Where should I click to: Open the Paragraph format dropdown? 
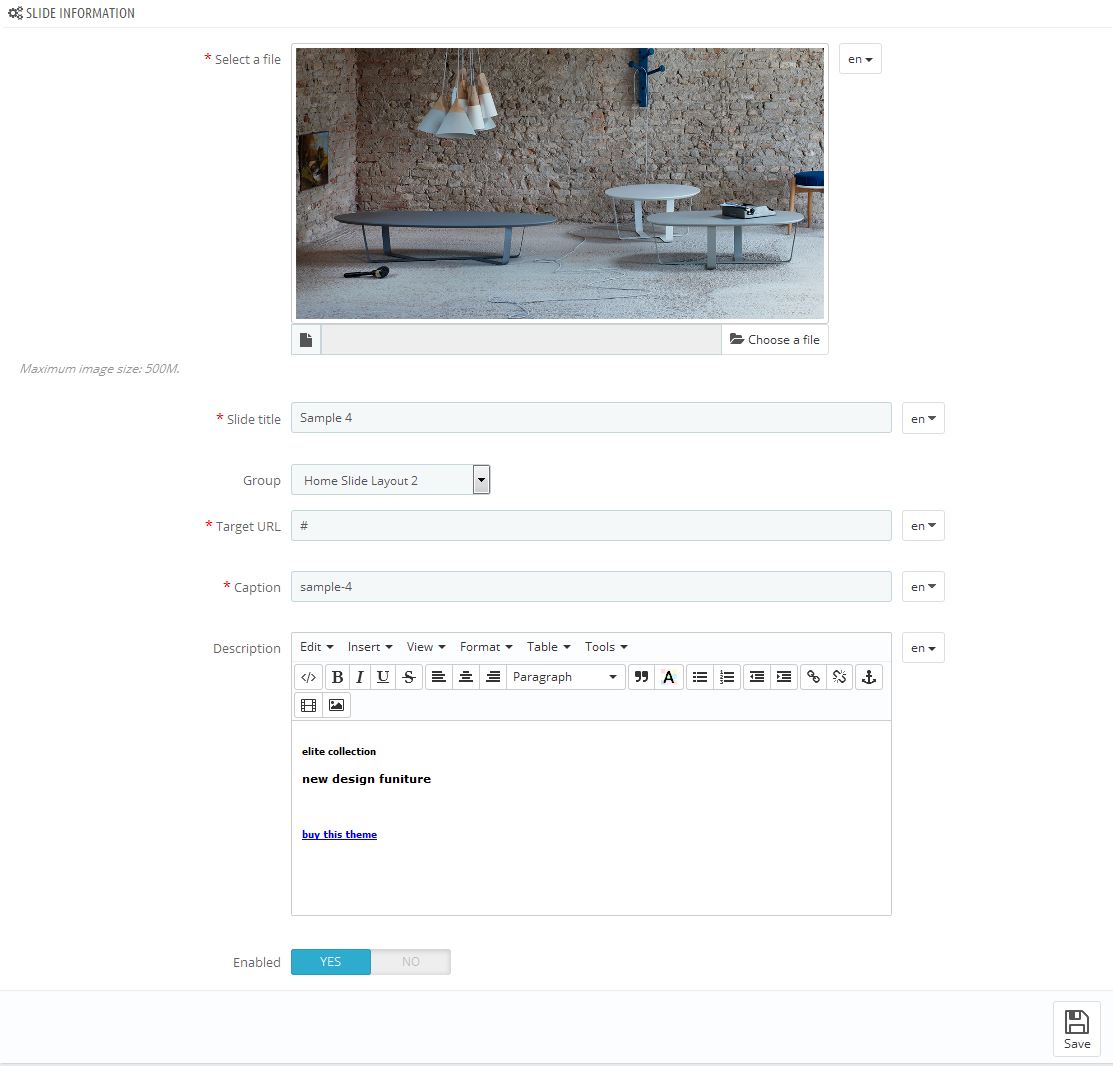tap(566, 677)
